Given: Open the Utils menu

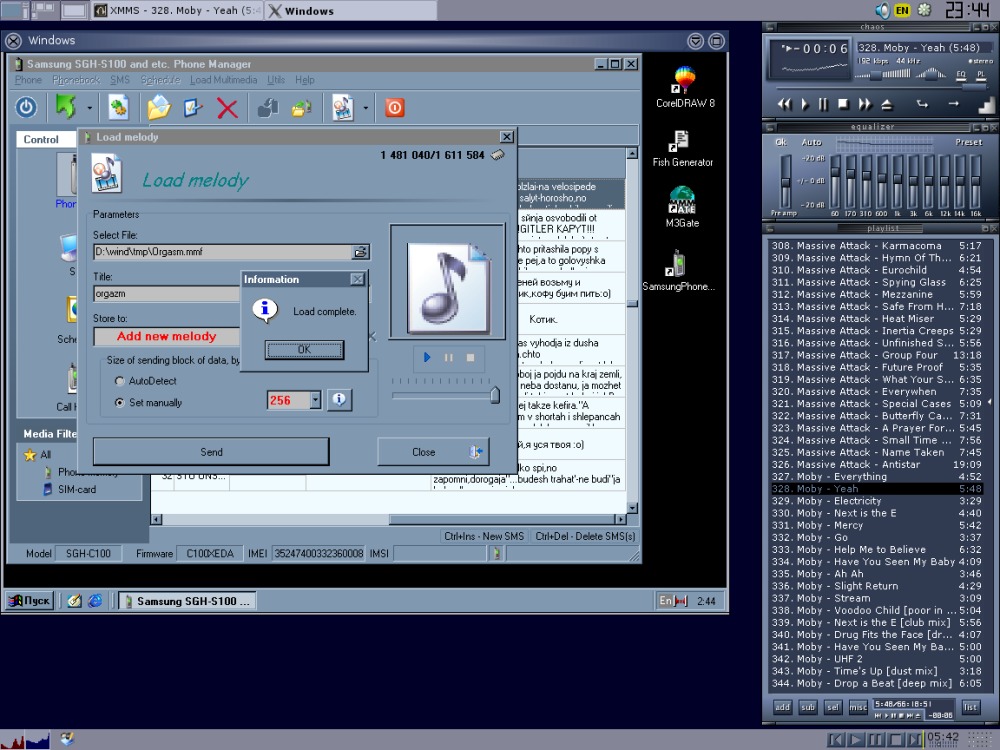Looking at the screenshot, I should 276,80.
